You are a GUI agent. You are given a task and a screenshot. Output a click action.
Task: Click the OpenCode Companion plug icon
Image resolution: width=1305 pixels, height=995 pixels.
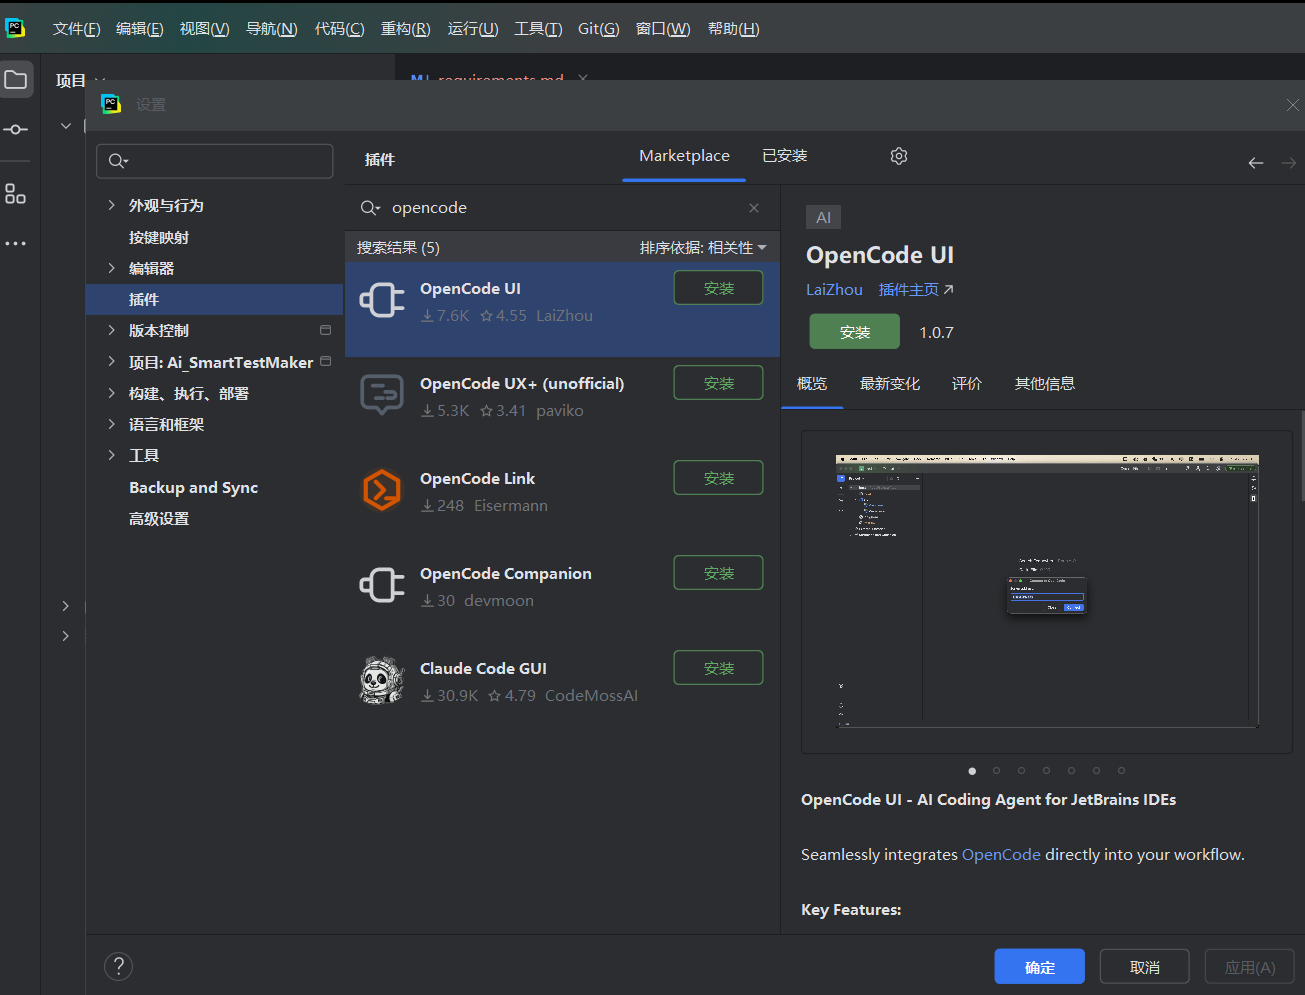pyautogui.click(x=382, y=585)
